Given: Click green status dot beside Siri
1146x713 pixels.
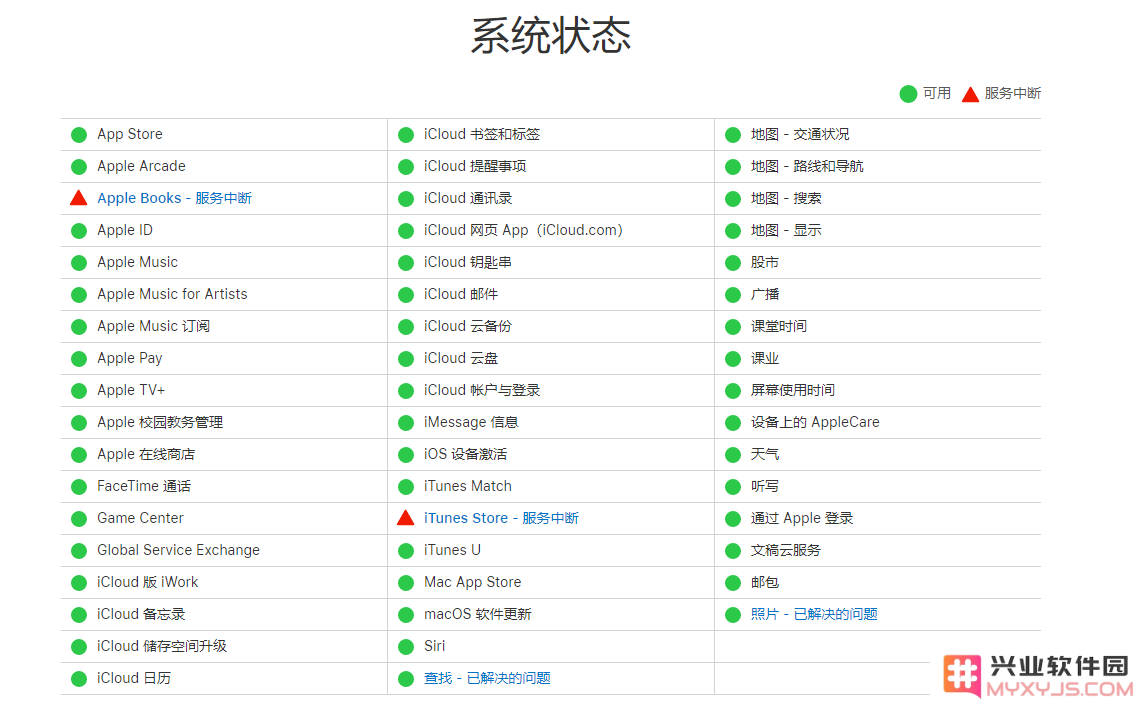Looking at the screenshot, I should pos(406,647).
